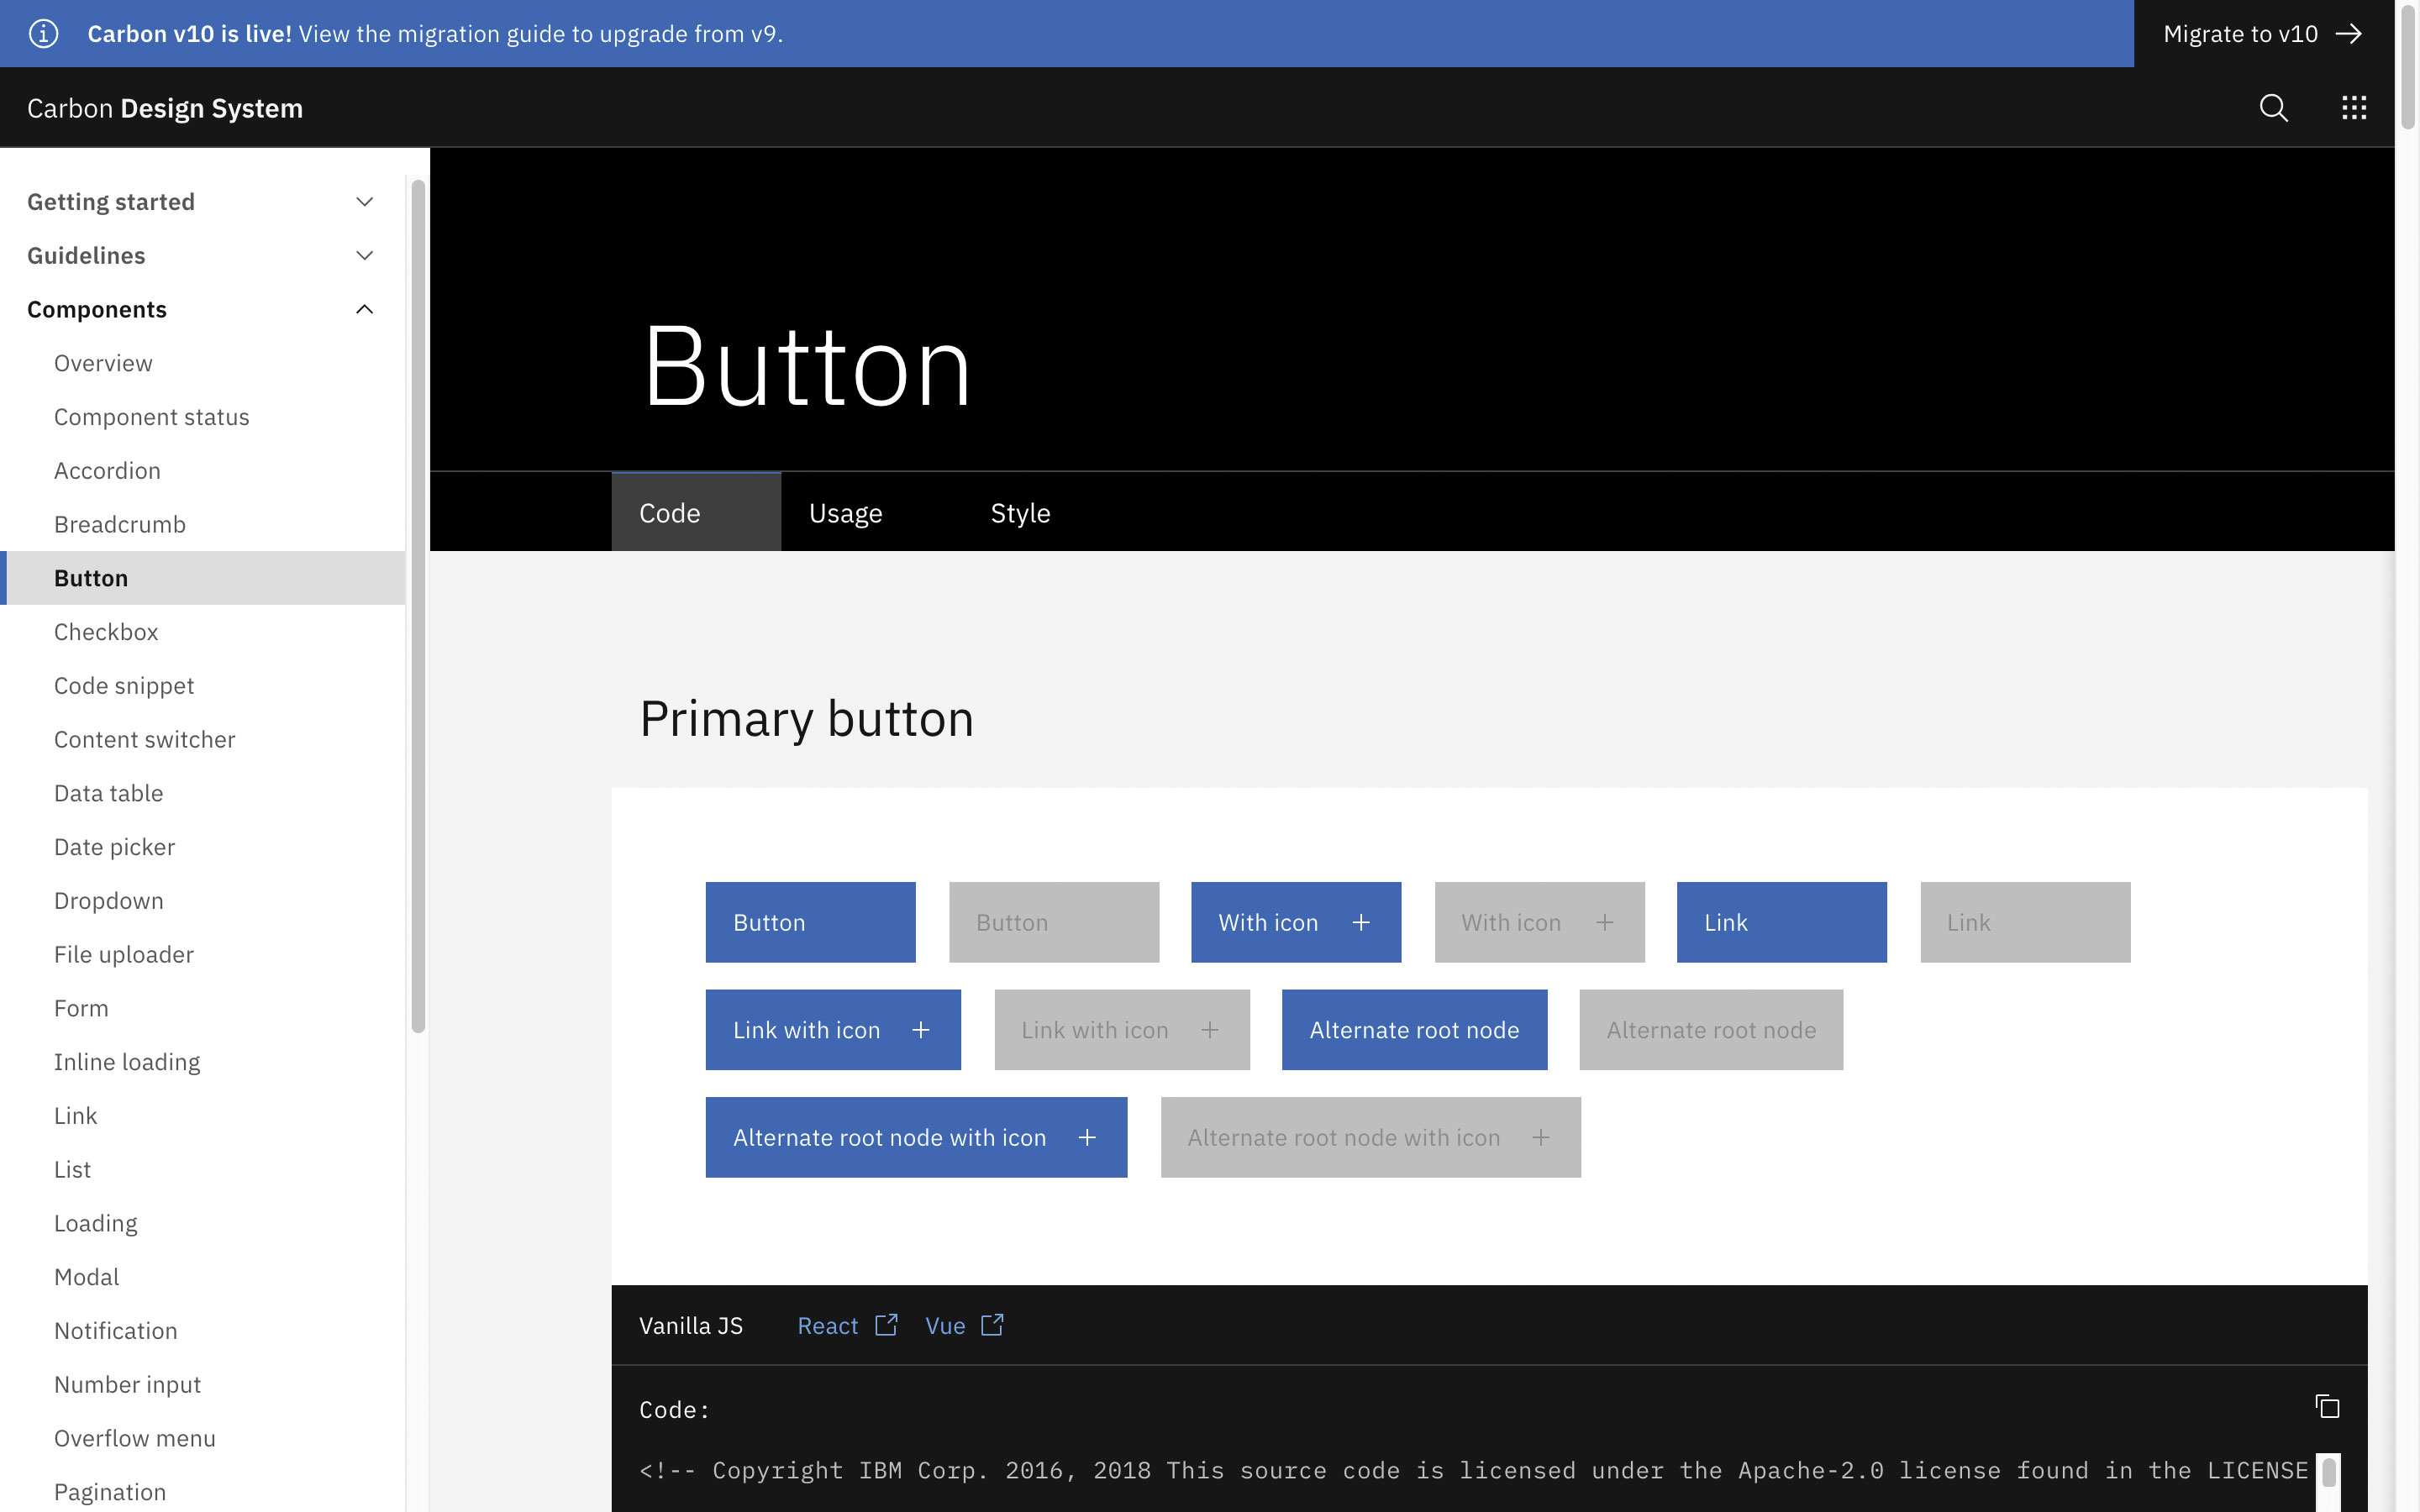This screenshot has width=2420, height=1512.
Task: Copy the code using the clipboard icon
Action: pyautogui.click(x=2327, y=1406)
